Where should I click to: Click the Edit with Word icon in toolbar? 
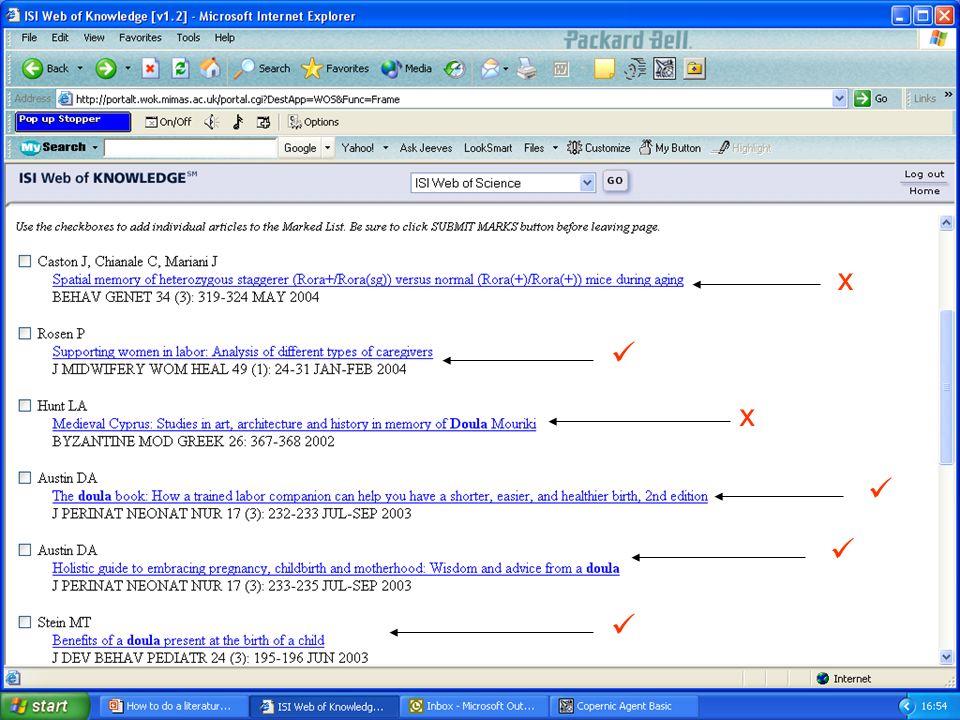[561, 69]
